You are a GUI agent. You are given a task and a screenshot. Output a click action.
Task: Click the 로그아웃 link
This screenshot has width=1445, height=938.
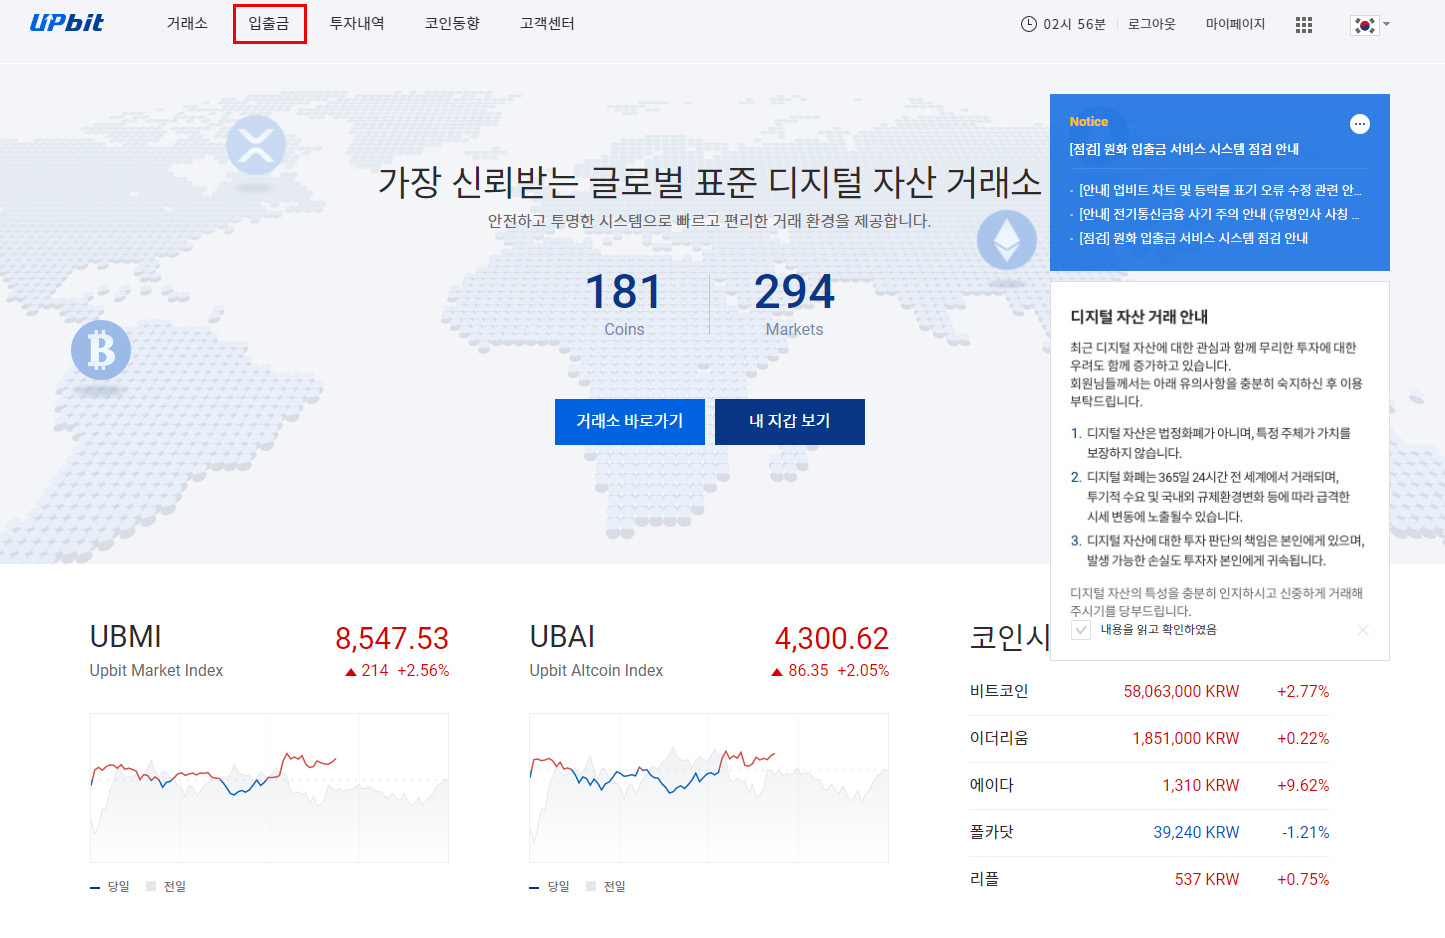tap(1152, 24)
